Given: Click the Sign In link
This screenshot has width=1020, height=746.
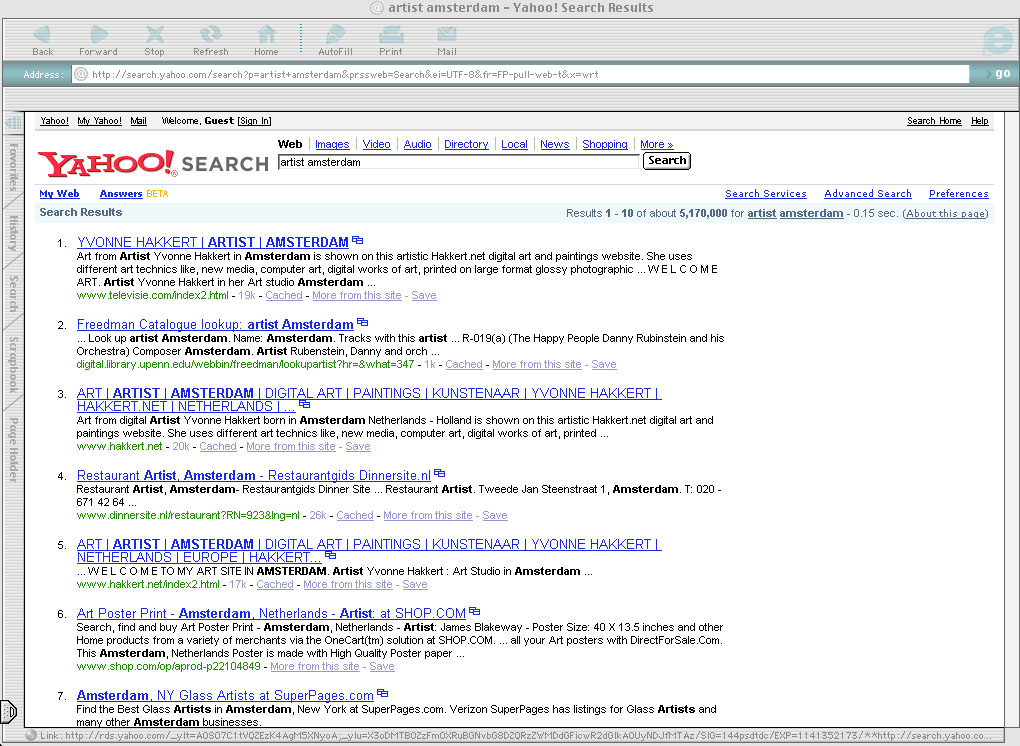Looking at the screenshot, I should [254, 121].
